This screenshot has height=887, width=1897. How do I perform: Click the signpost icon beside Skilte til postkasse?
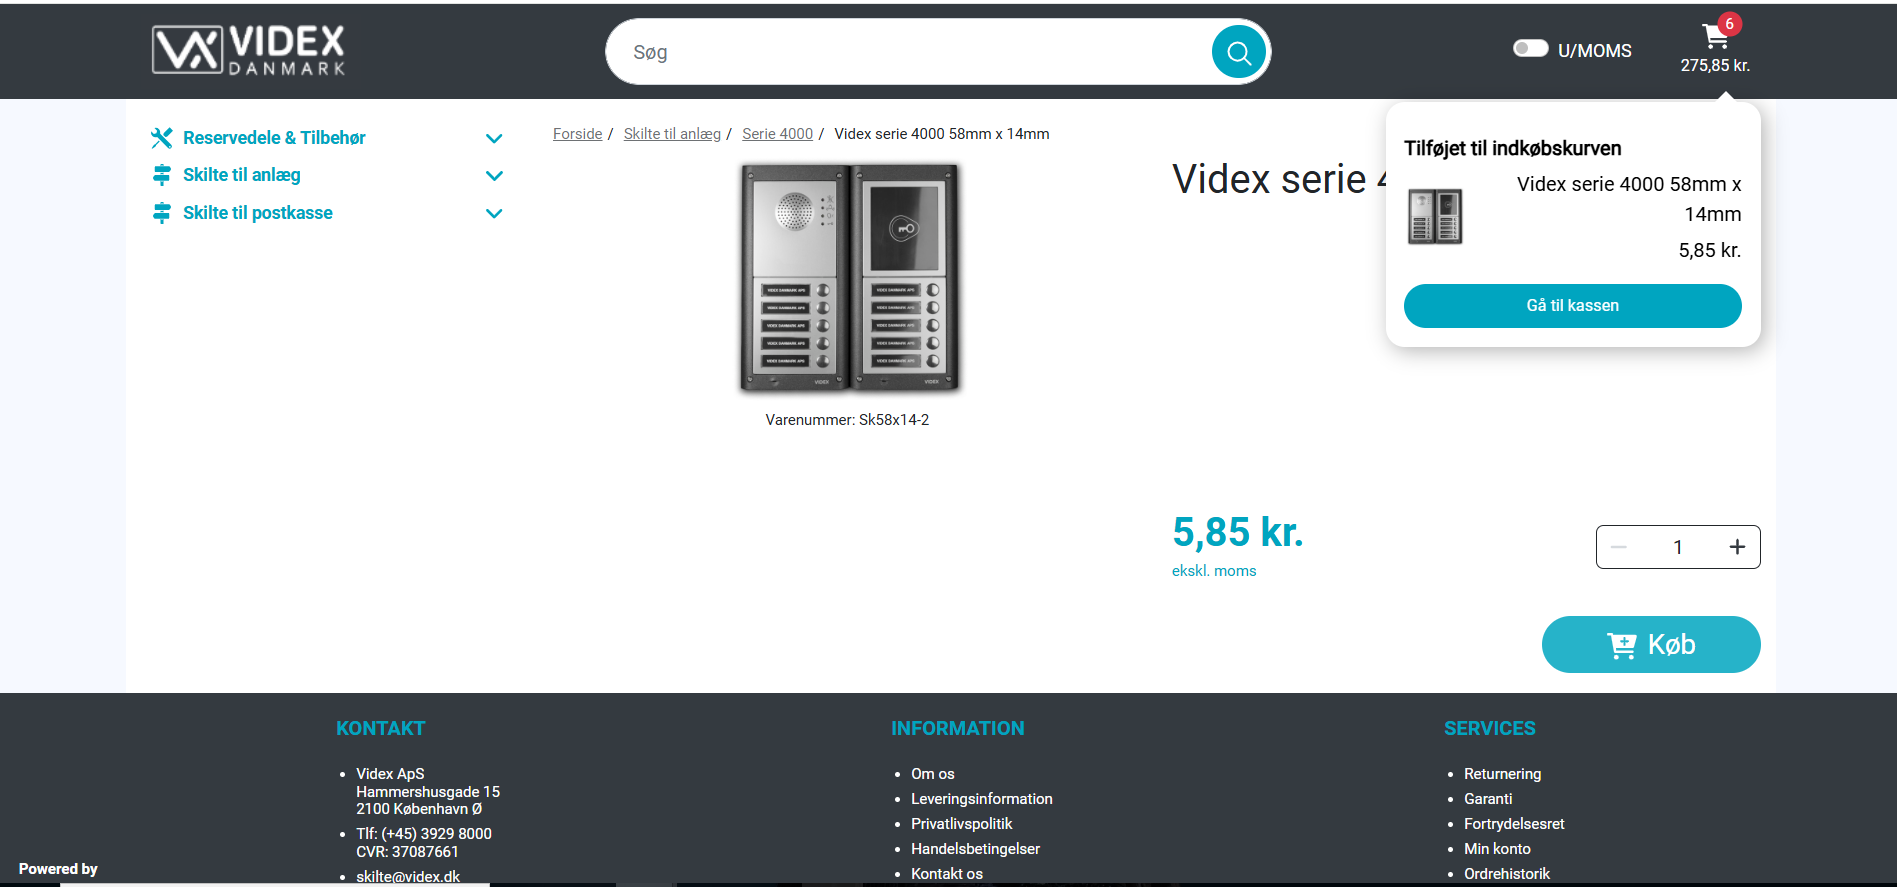(161, 213)
